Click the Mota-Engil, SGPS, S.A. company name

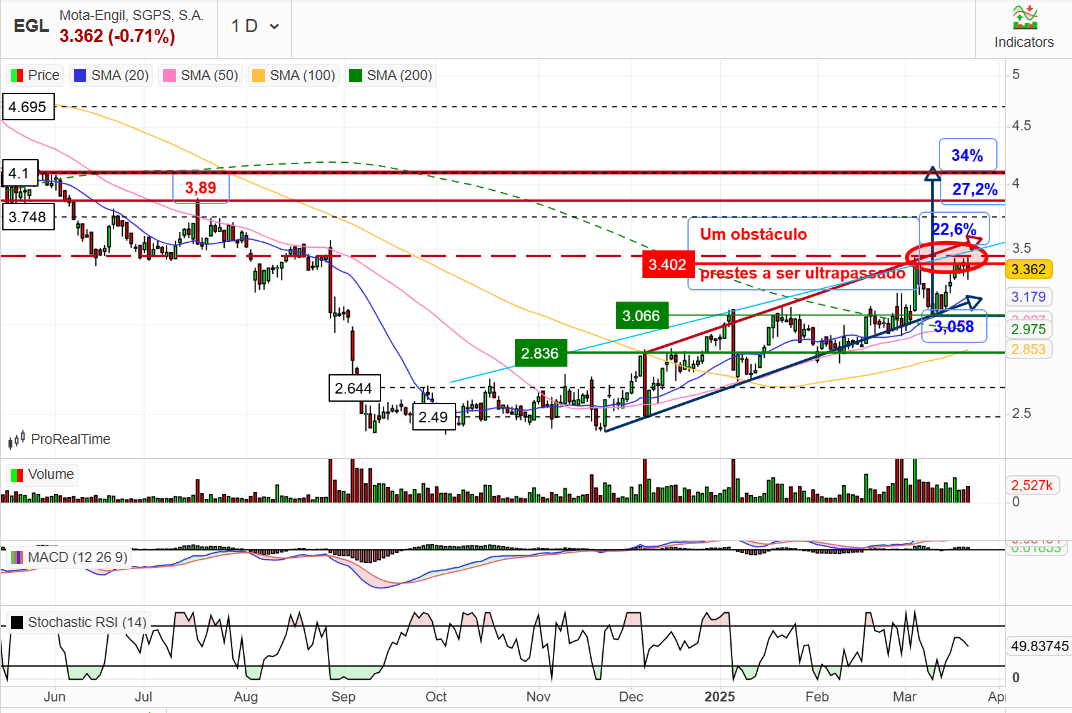pos(132,15)
